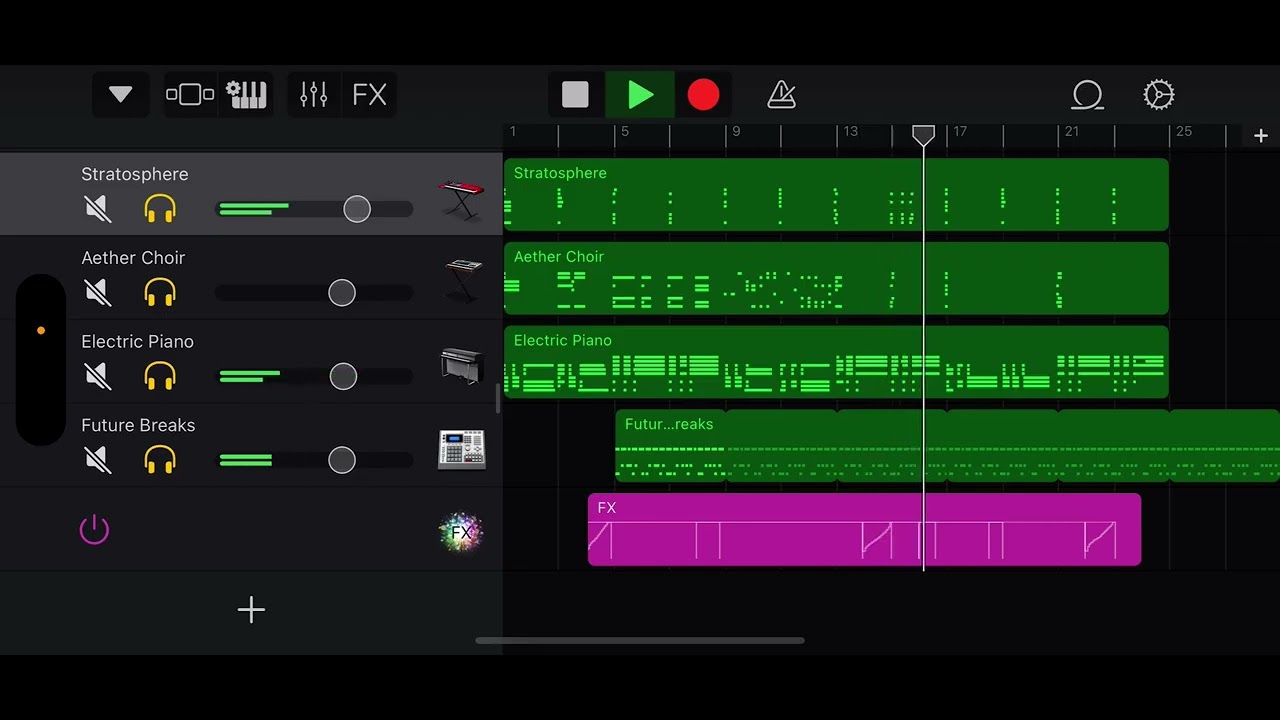The width and height of the screenshot is (1280, 720).
Task: Mute the Electric Piano track
Action: [x=97, y=376]
